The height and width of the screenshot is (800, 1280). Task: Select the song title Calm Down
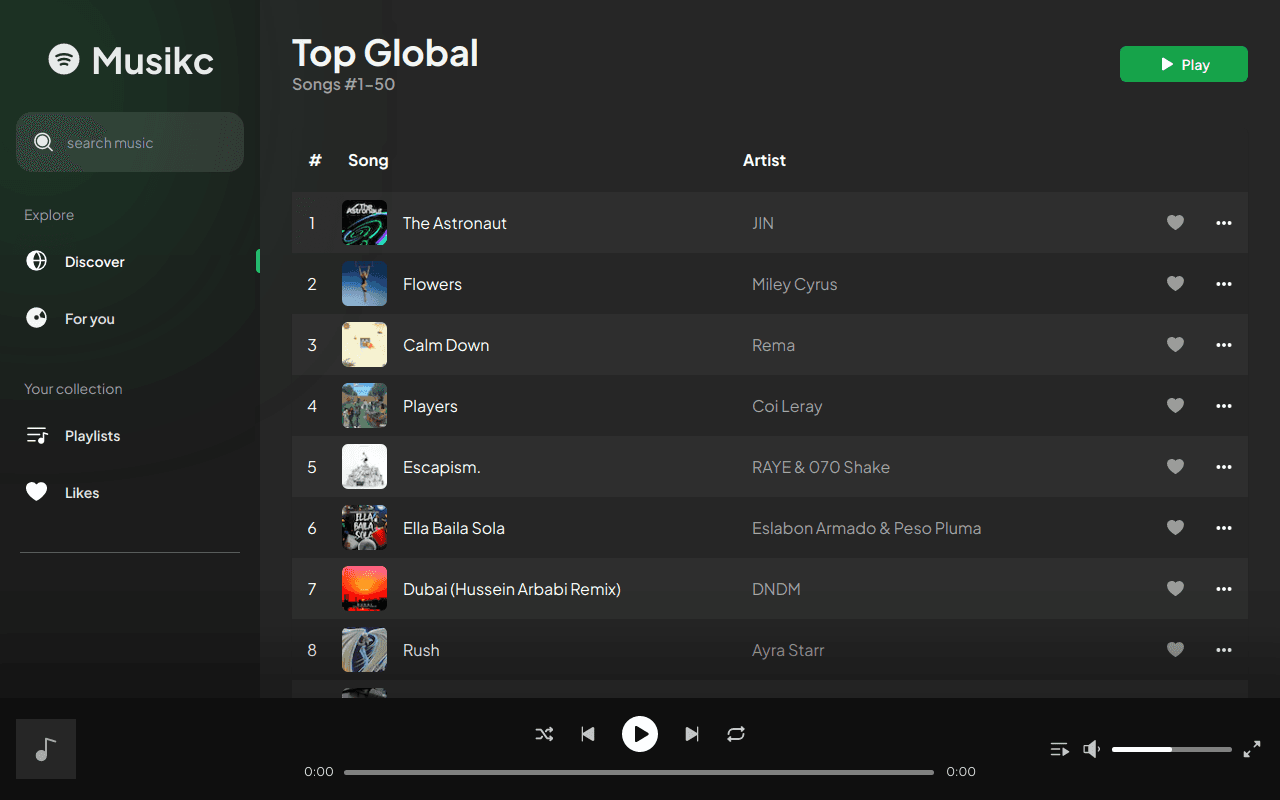446,345
